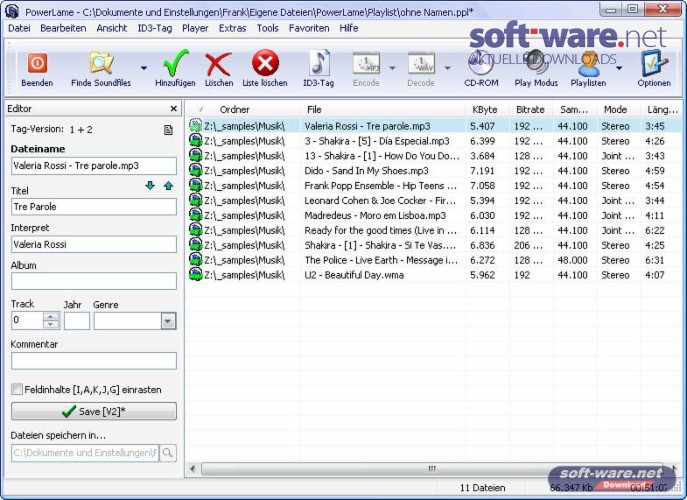The image size is (687, 500).
Task: Click the Decode toolbar icon
Action: [421, 64]
